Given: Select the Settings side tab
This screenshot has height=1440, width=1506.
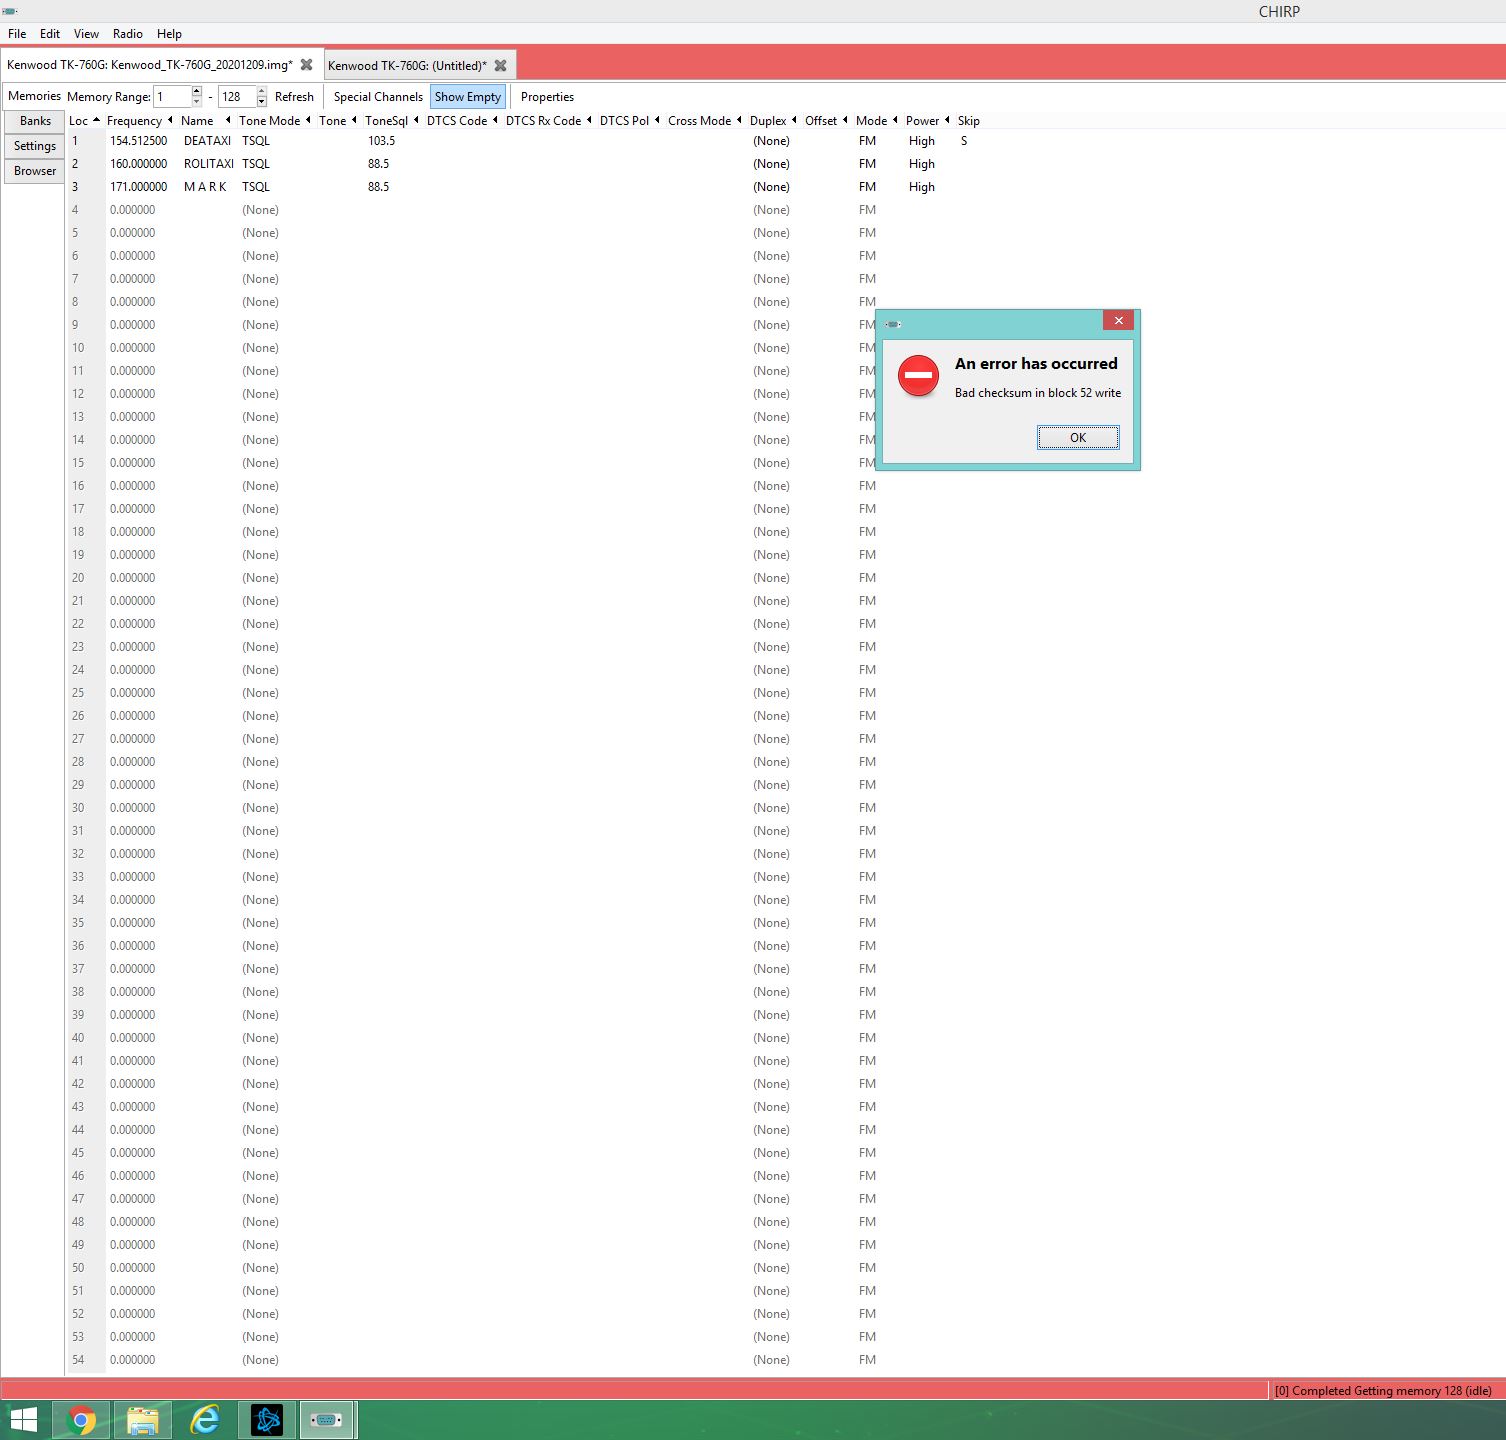Looking at the screenshot, I should point(35,146).
